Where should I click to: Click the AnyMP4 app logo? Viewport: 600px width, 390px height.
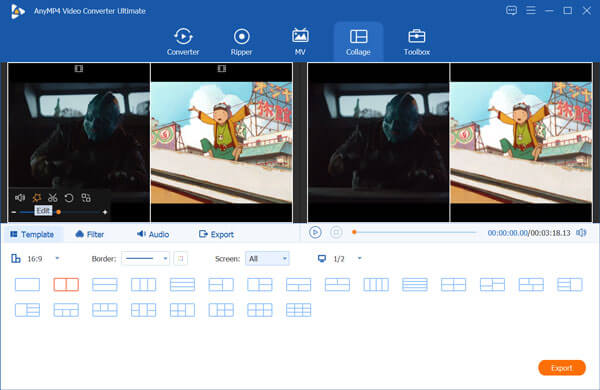click(17, 11)
